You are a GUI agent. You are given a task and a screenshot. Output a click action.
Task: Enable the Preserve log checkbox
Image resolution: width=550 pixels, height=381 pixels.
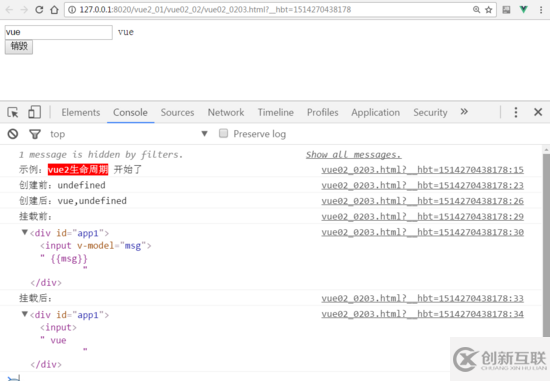coord(223,133)
